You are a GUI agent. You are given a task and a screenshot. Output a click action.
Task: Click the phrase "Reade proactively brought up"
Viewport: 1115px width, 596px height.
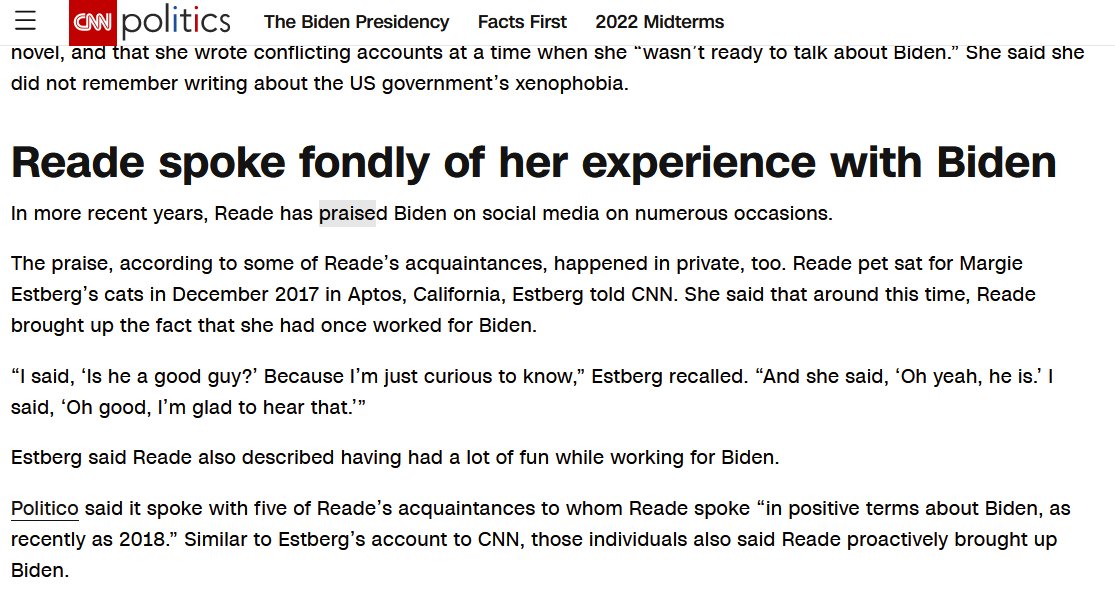tap(919, 539)
